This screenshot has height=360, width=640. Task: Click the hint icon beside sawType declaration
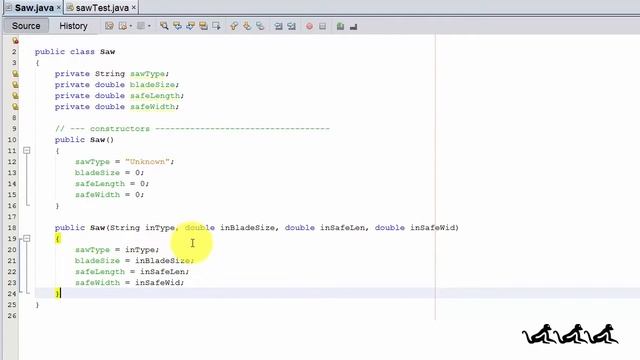coord(15,73)
